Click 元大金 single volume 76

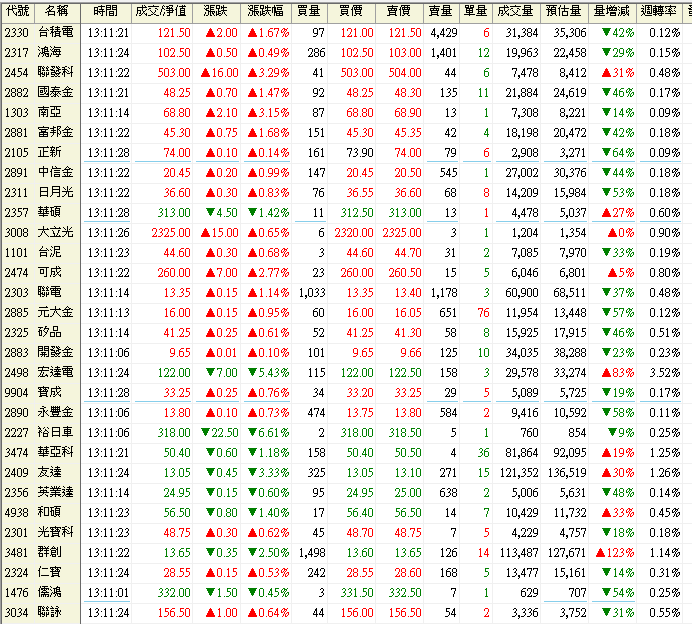click(x=483, y=312)
